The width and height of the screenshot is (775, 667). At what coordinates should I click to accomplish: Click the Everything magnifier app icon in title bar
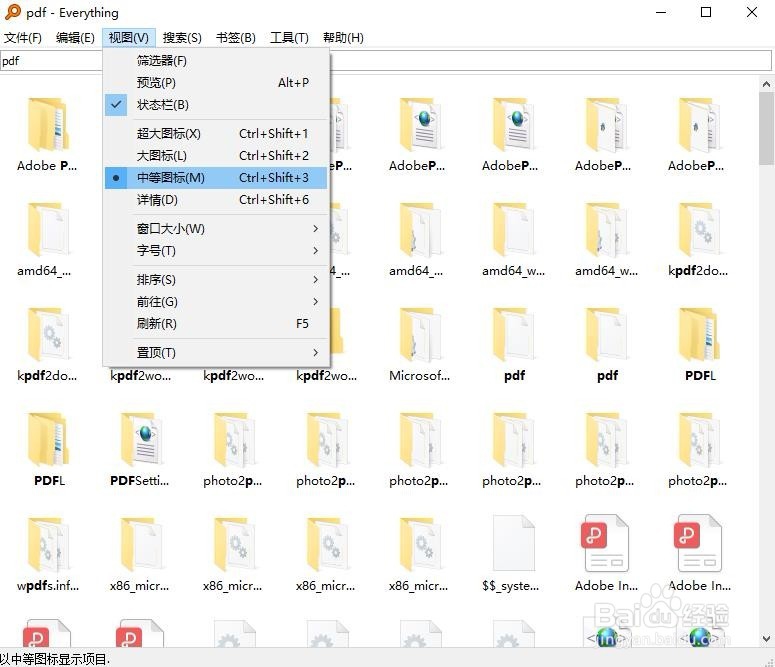point(13,12)
